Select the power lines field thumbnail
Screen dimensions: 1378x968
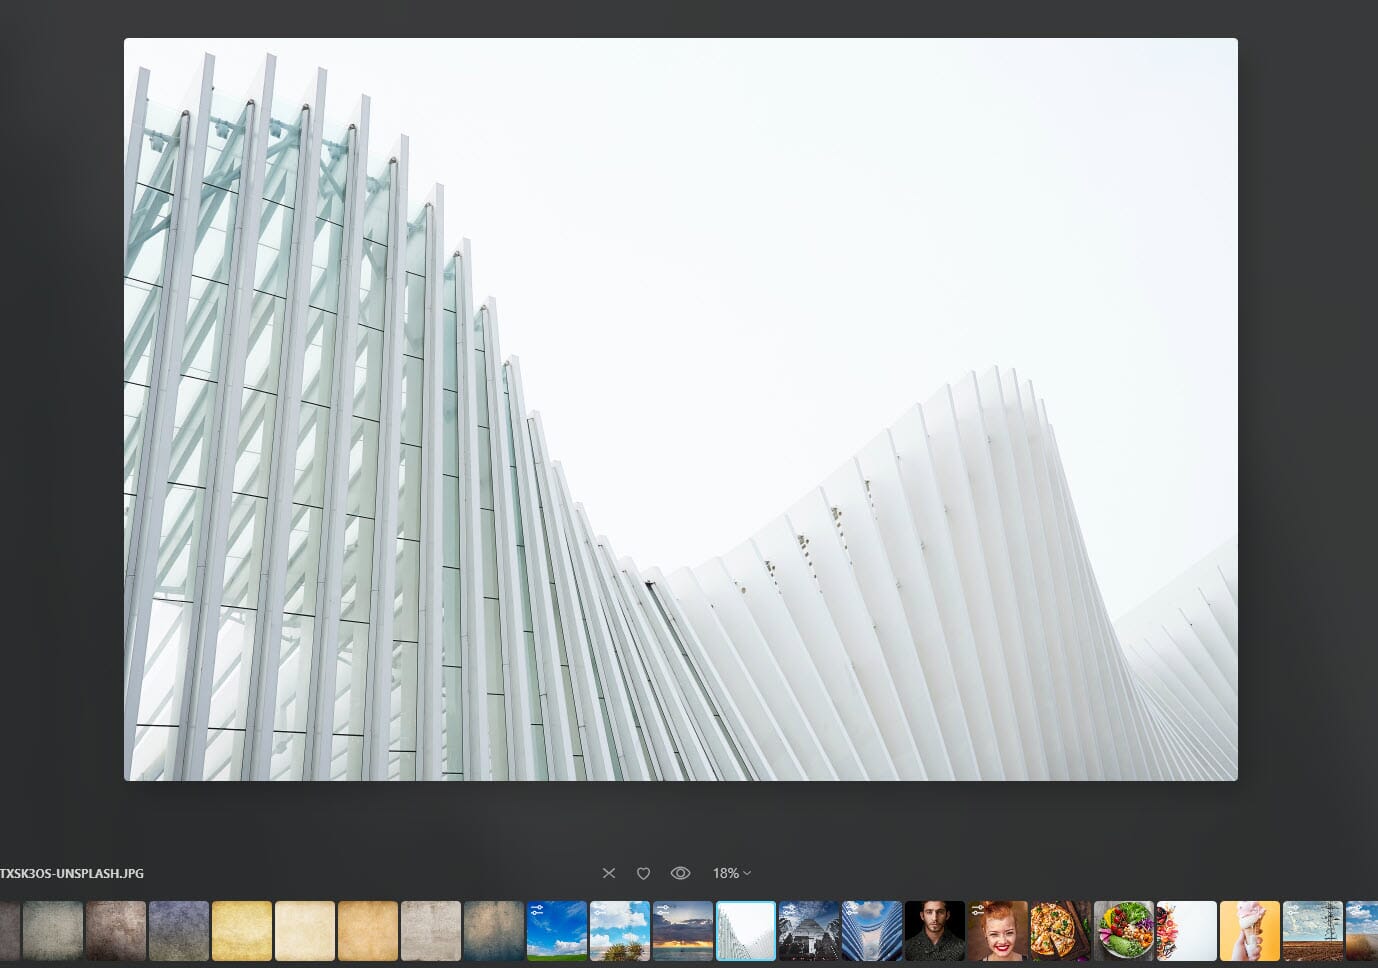tap(1313, 931)
